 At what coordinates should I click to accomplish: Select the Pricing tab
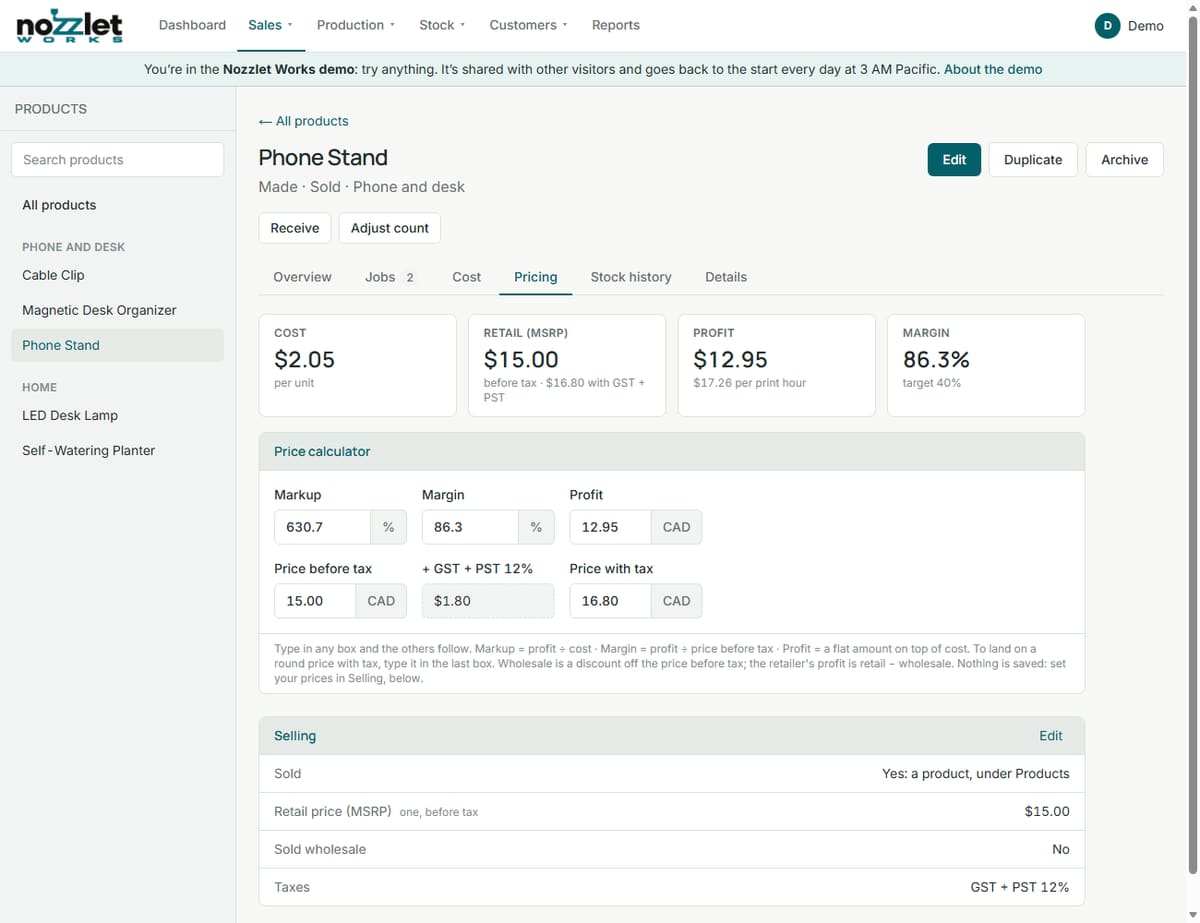535,277
